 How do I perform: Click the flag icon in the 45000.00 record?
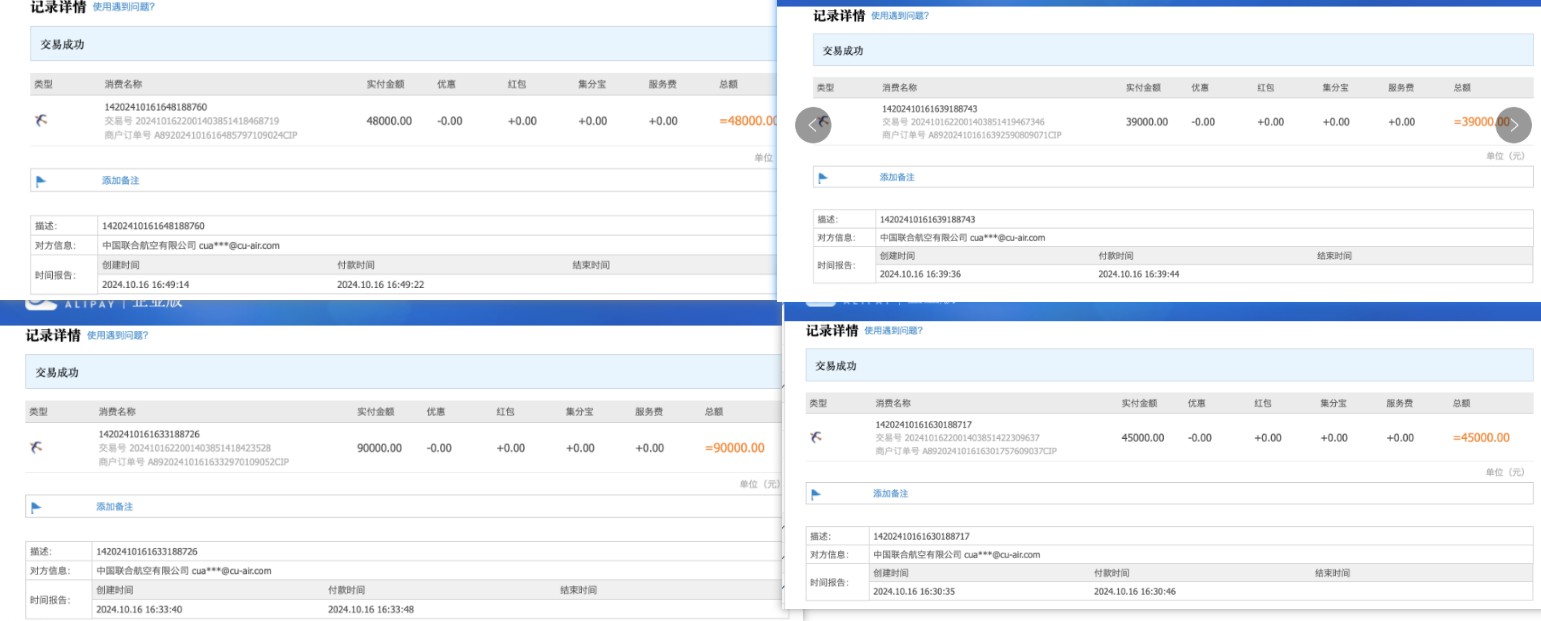point(816,494)
